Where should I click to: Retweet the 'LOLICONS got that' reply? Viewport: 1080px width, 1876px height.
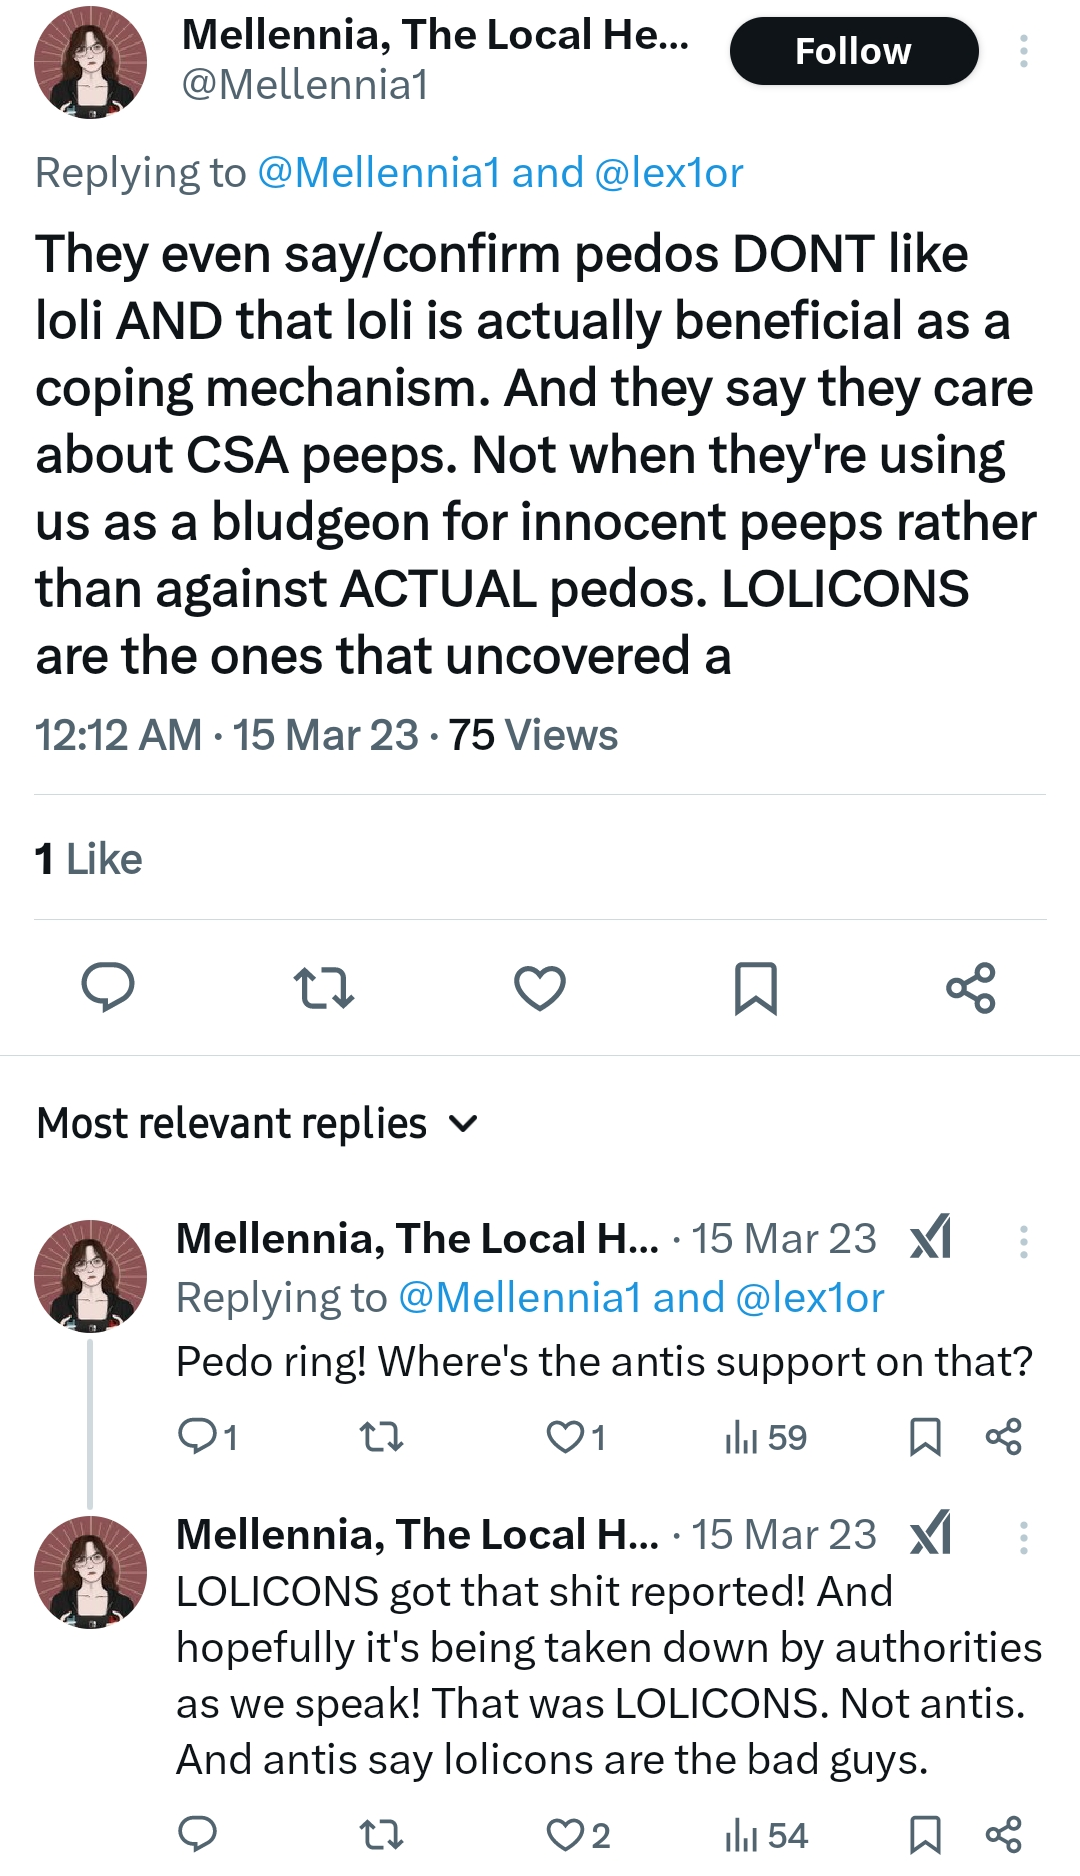tap(381, 1835)
